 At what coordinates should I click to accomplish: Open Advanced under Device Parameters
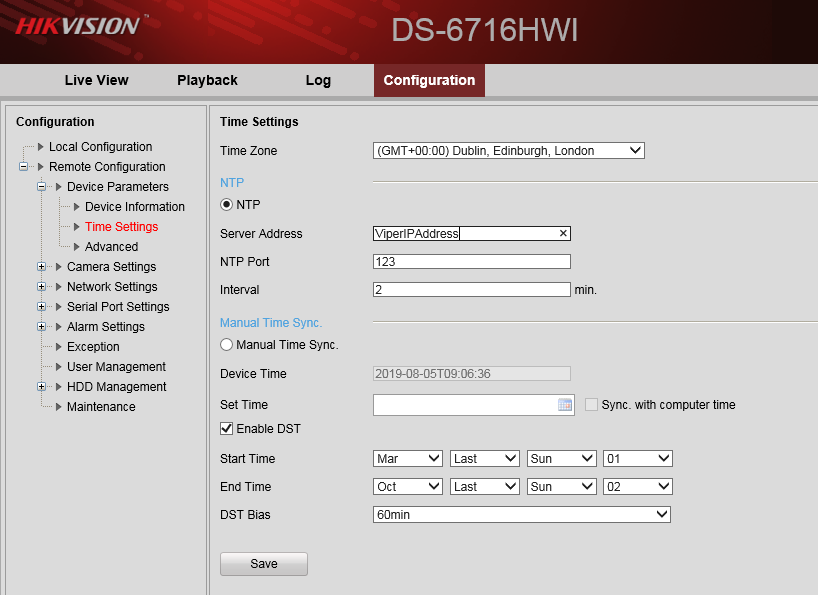click(x=112, y=247)
